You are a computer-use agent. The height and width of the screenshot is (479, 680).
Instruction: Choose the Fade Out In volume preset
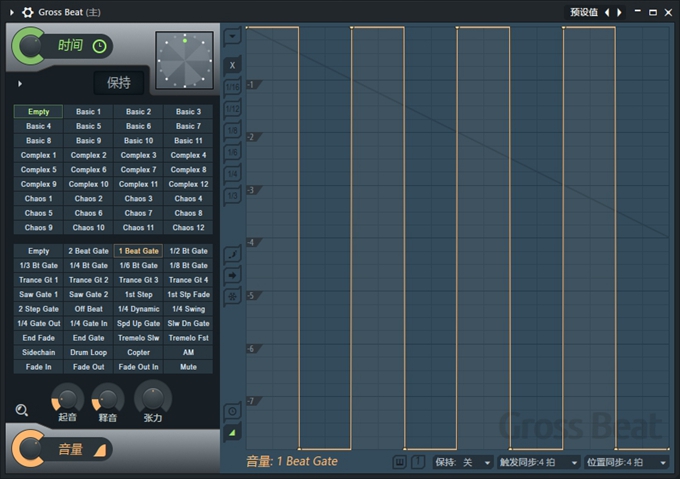(138, 367)
